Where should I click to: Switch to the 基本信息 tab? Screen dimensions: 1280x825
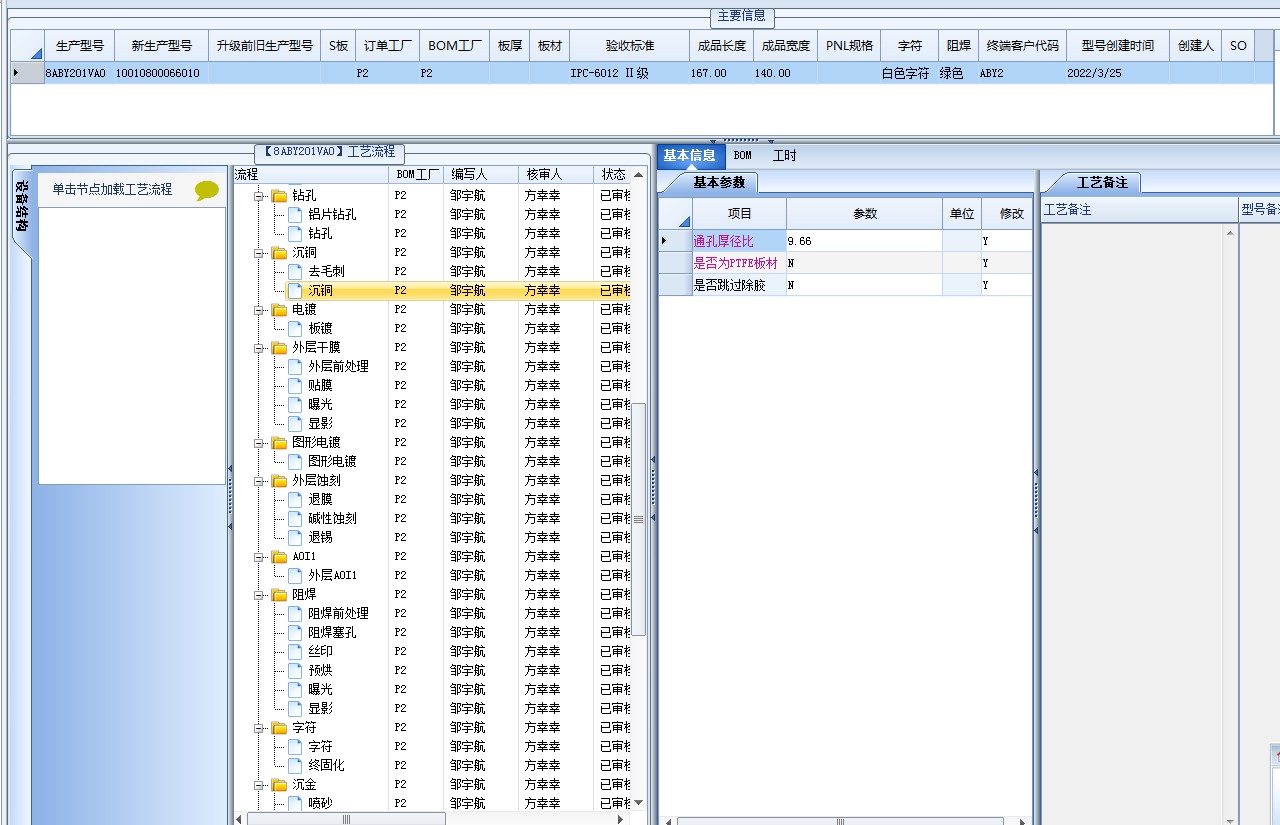coord(690,155)
